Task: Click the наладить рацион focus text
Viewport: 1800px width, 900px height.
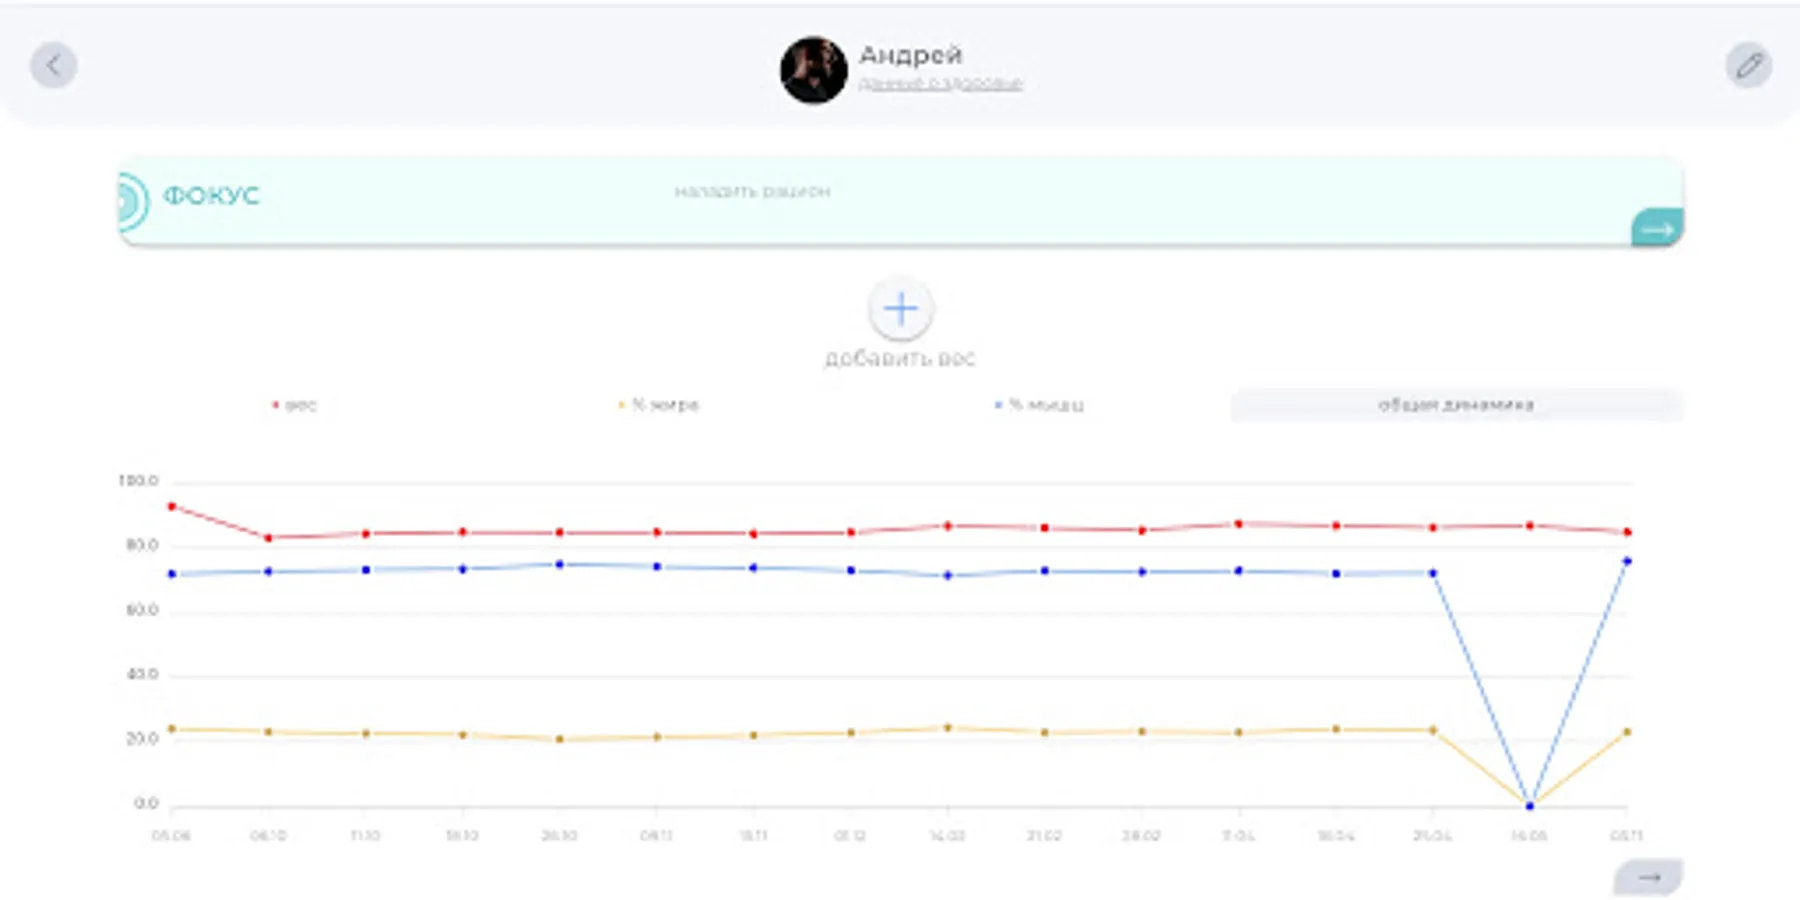Action: coord(752,191)
